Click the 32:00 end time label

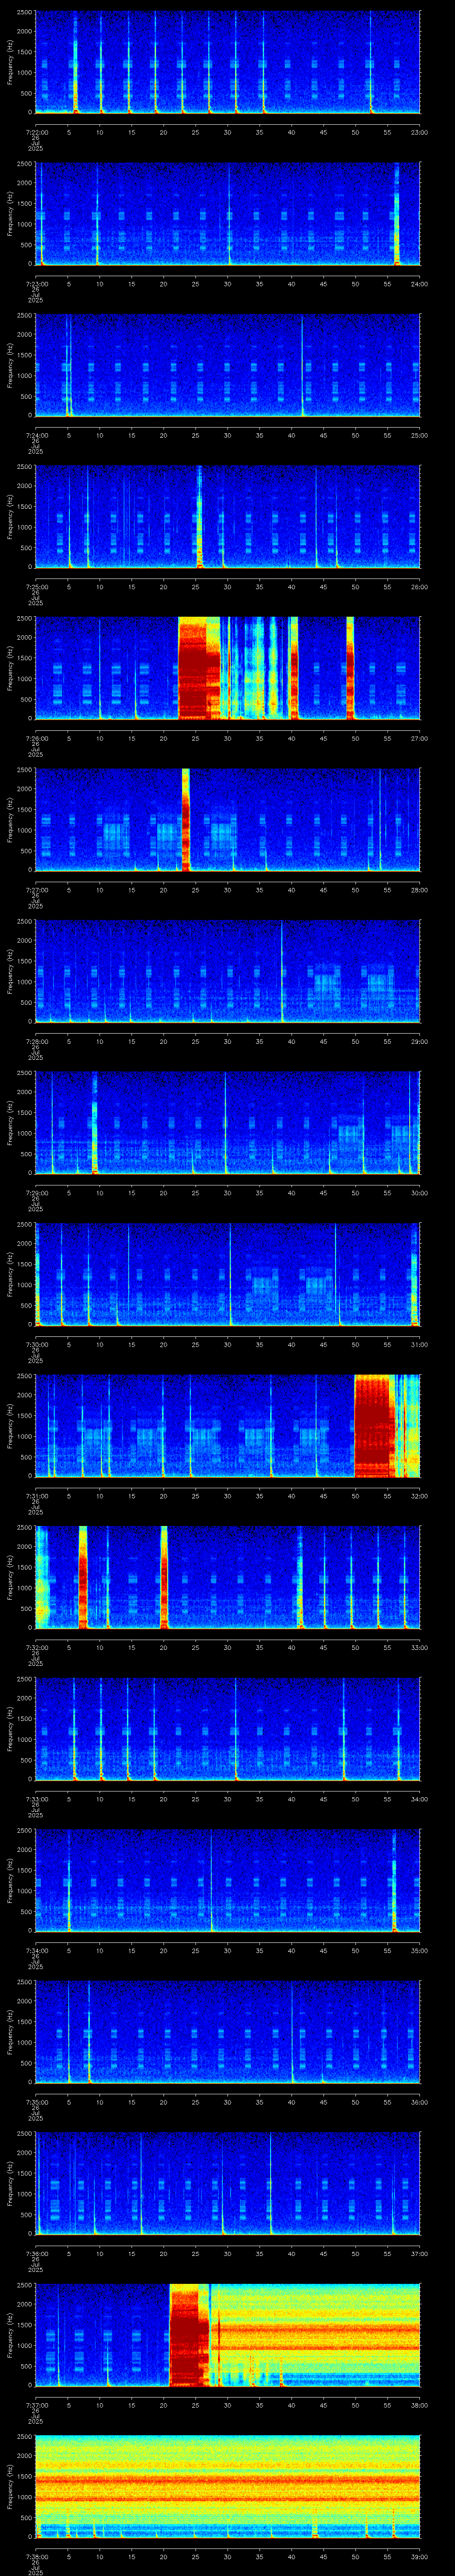click(419, 1496)
